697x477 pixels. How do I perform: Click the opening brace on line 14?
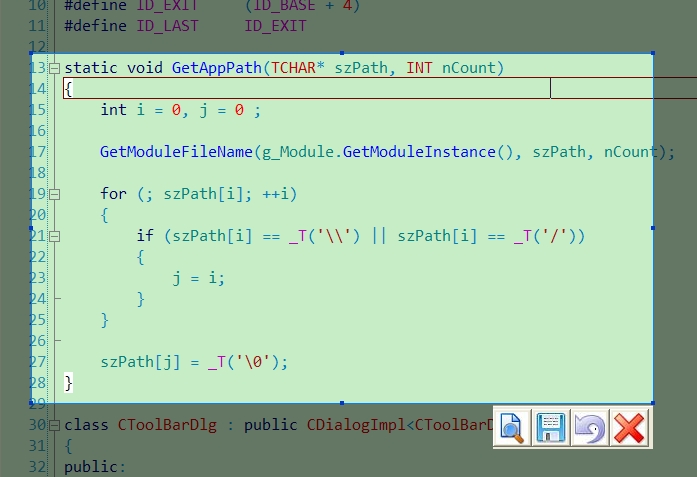[x=68, y=89]
